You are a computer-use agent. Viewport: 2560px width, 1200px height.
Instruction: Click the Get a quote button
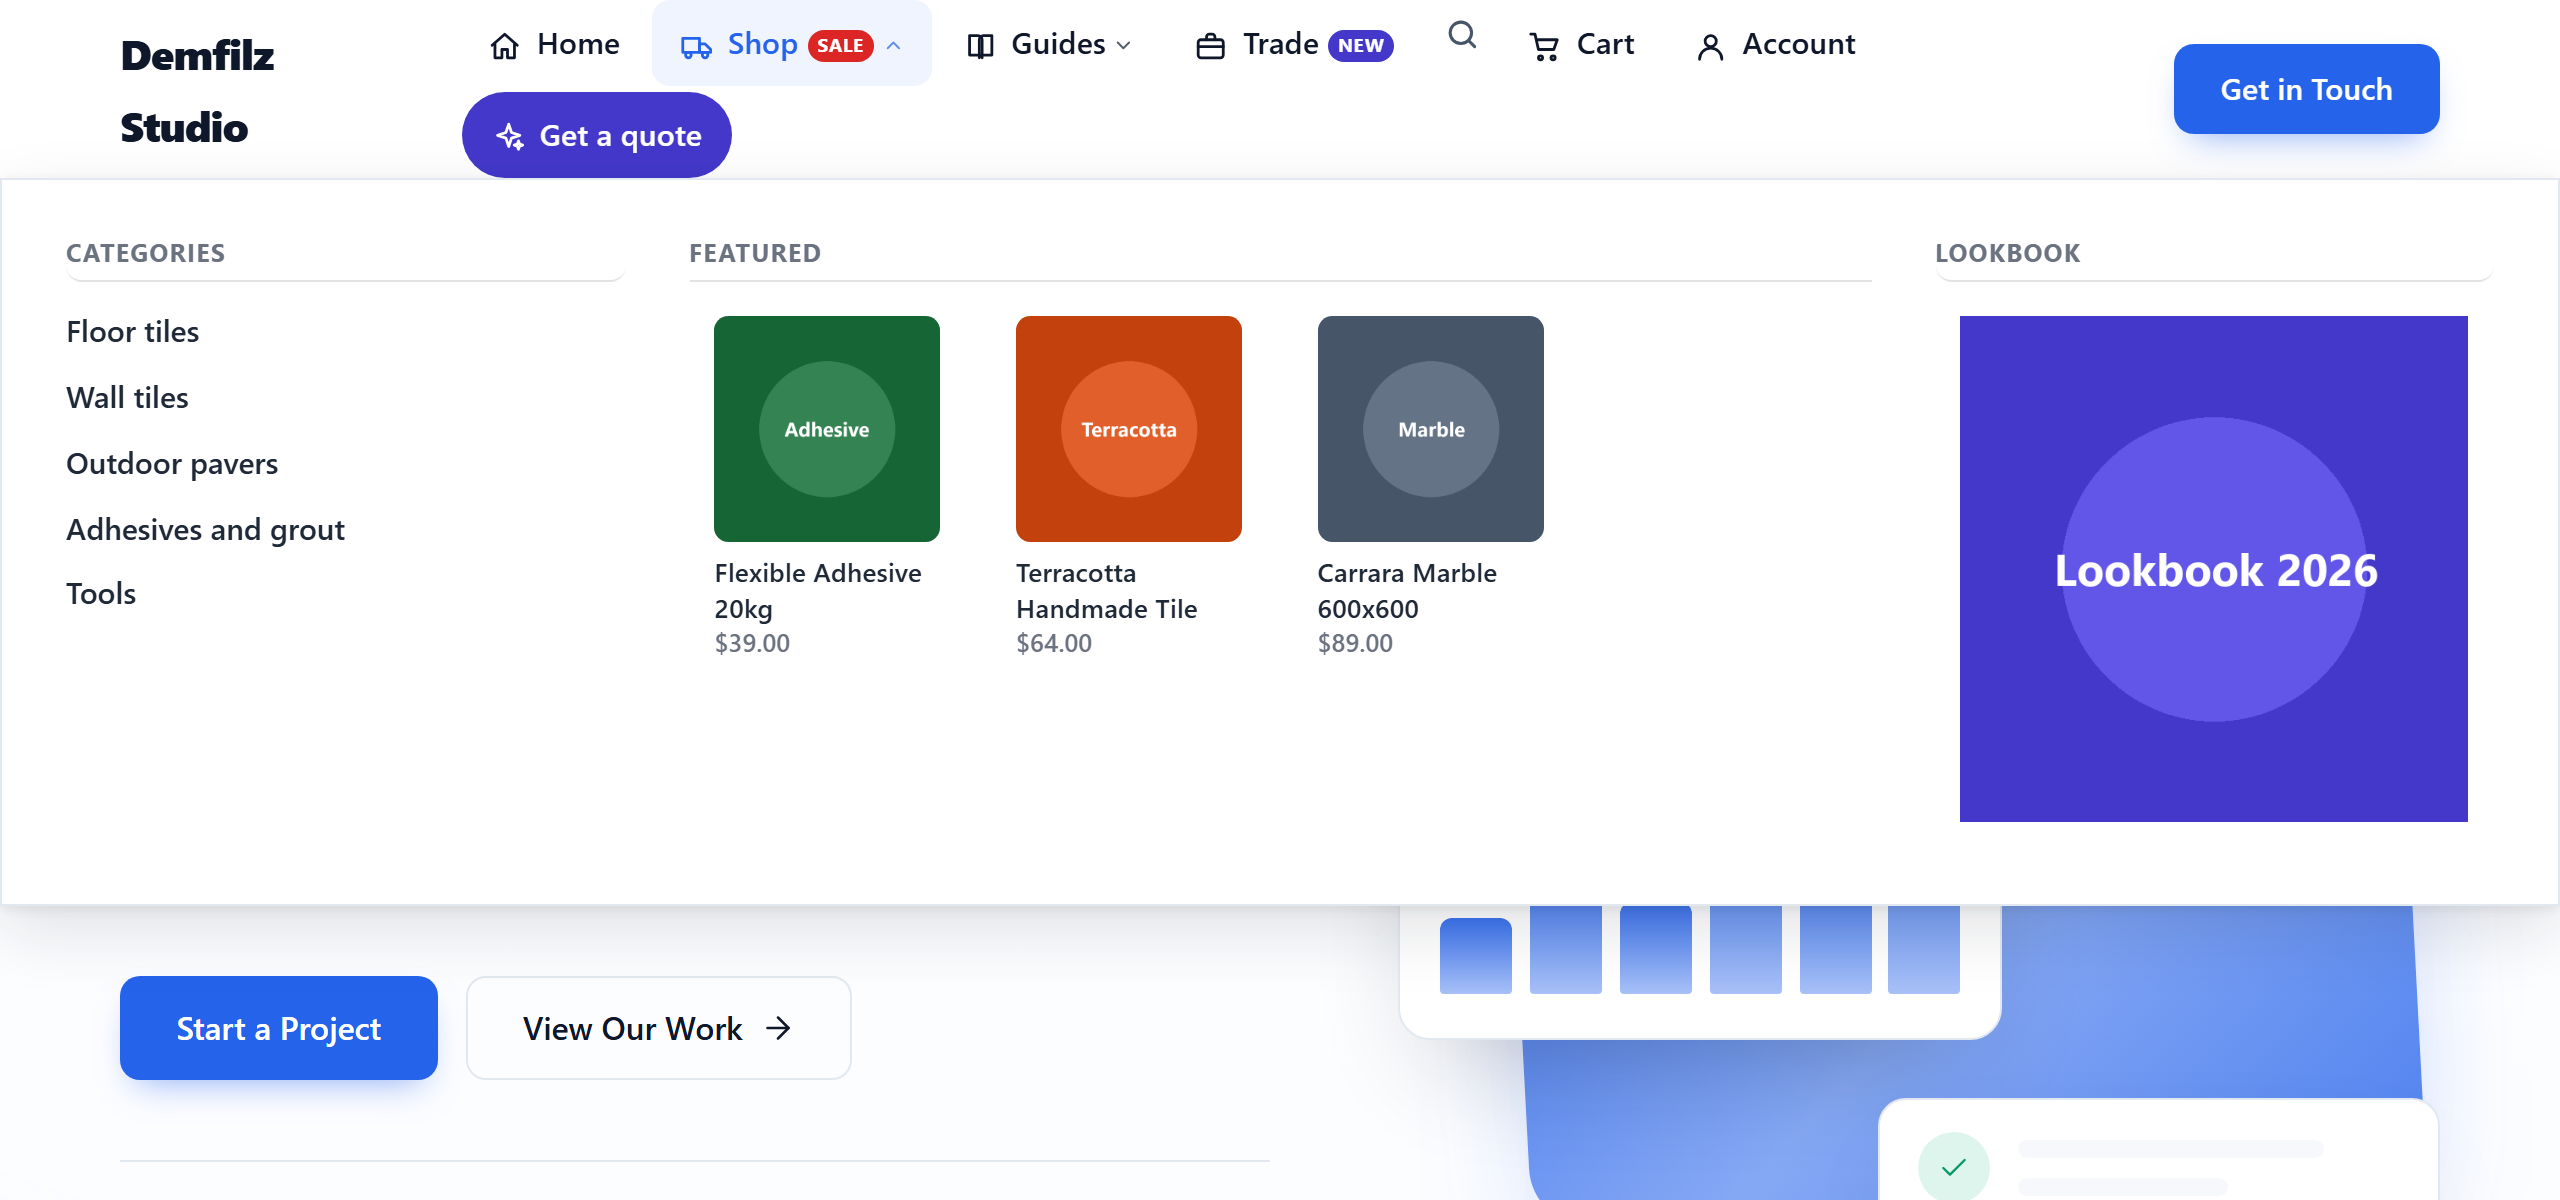597,135
